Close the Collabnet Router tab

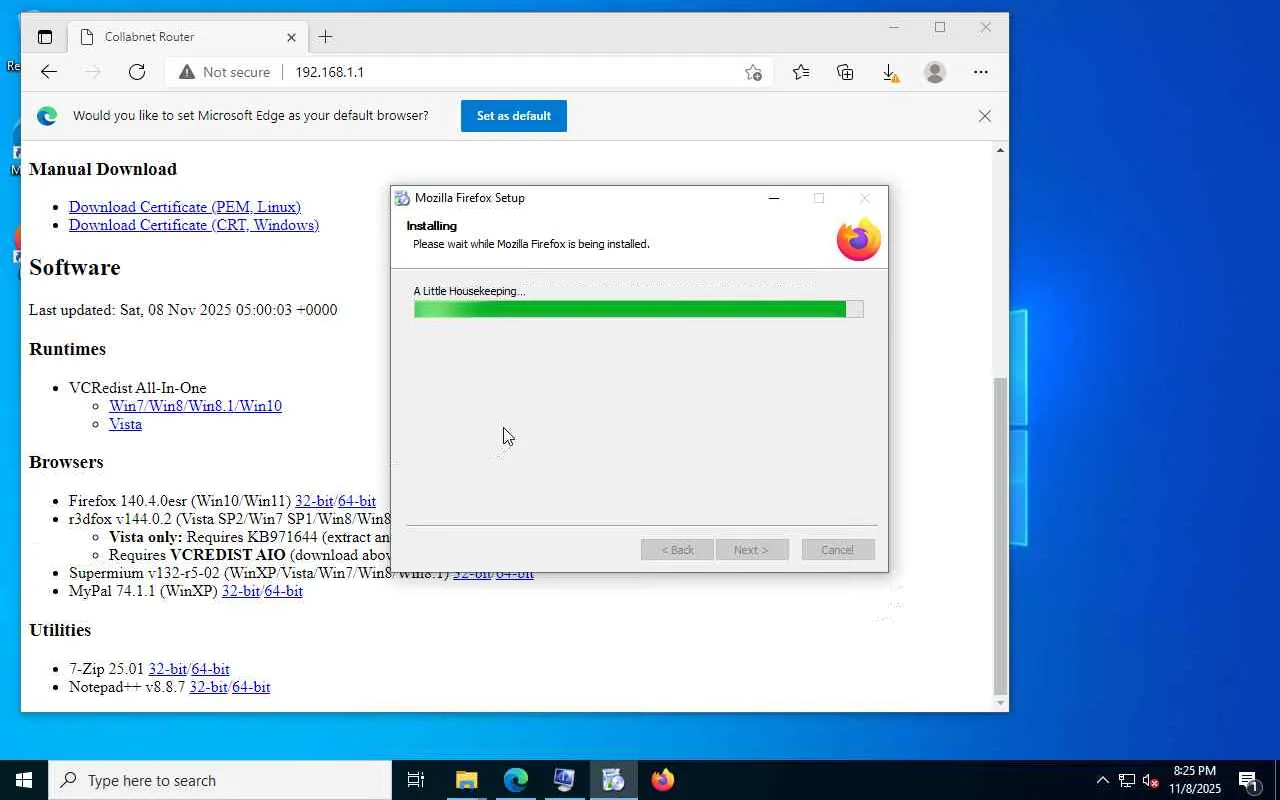291,37
